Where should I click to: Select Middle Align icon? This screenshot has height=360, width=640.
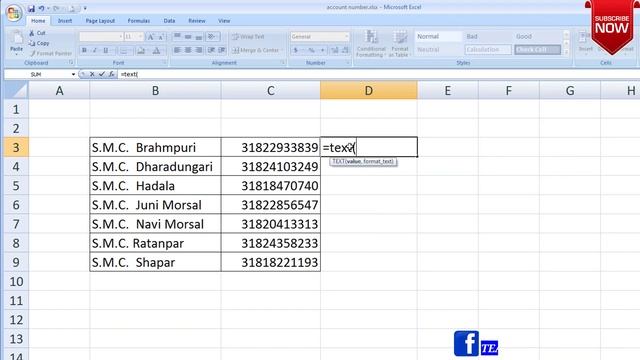[x=188, y=37]
